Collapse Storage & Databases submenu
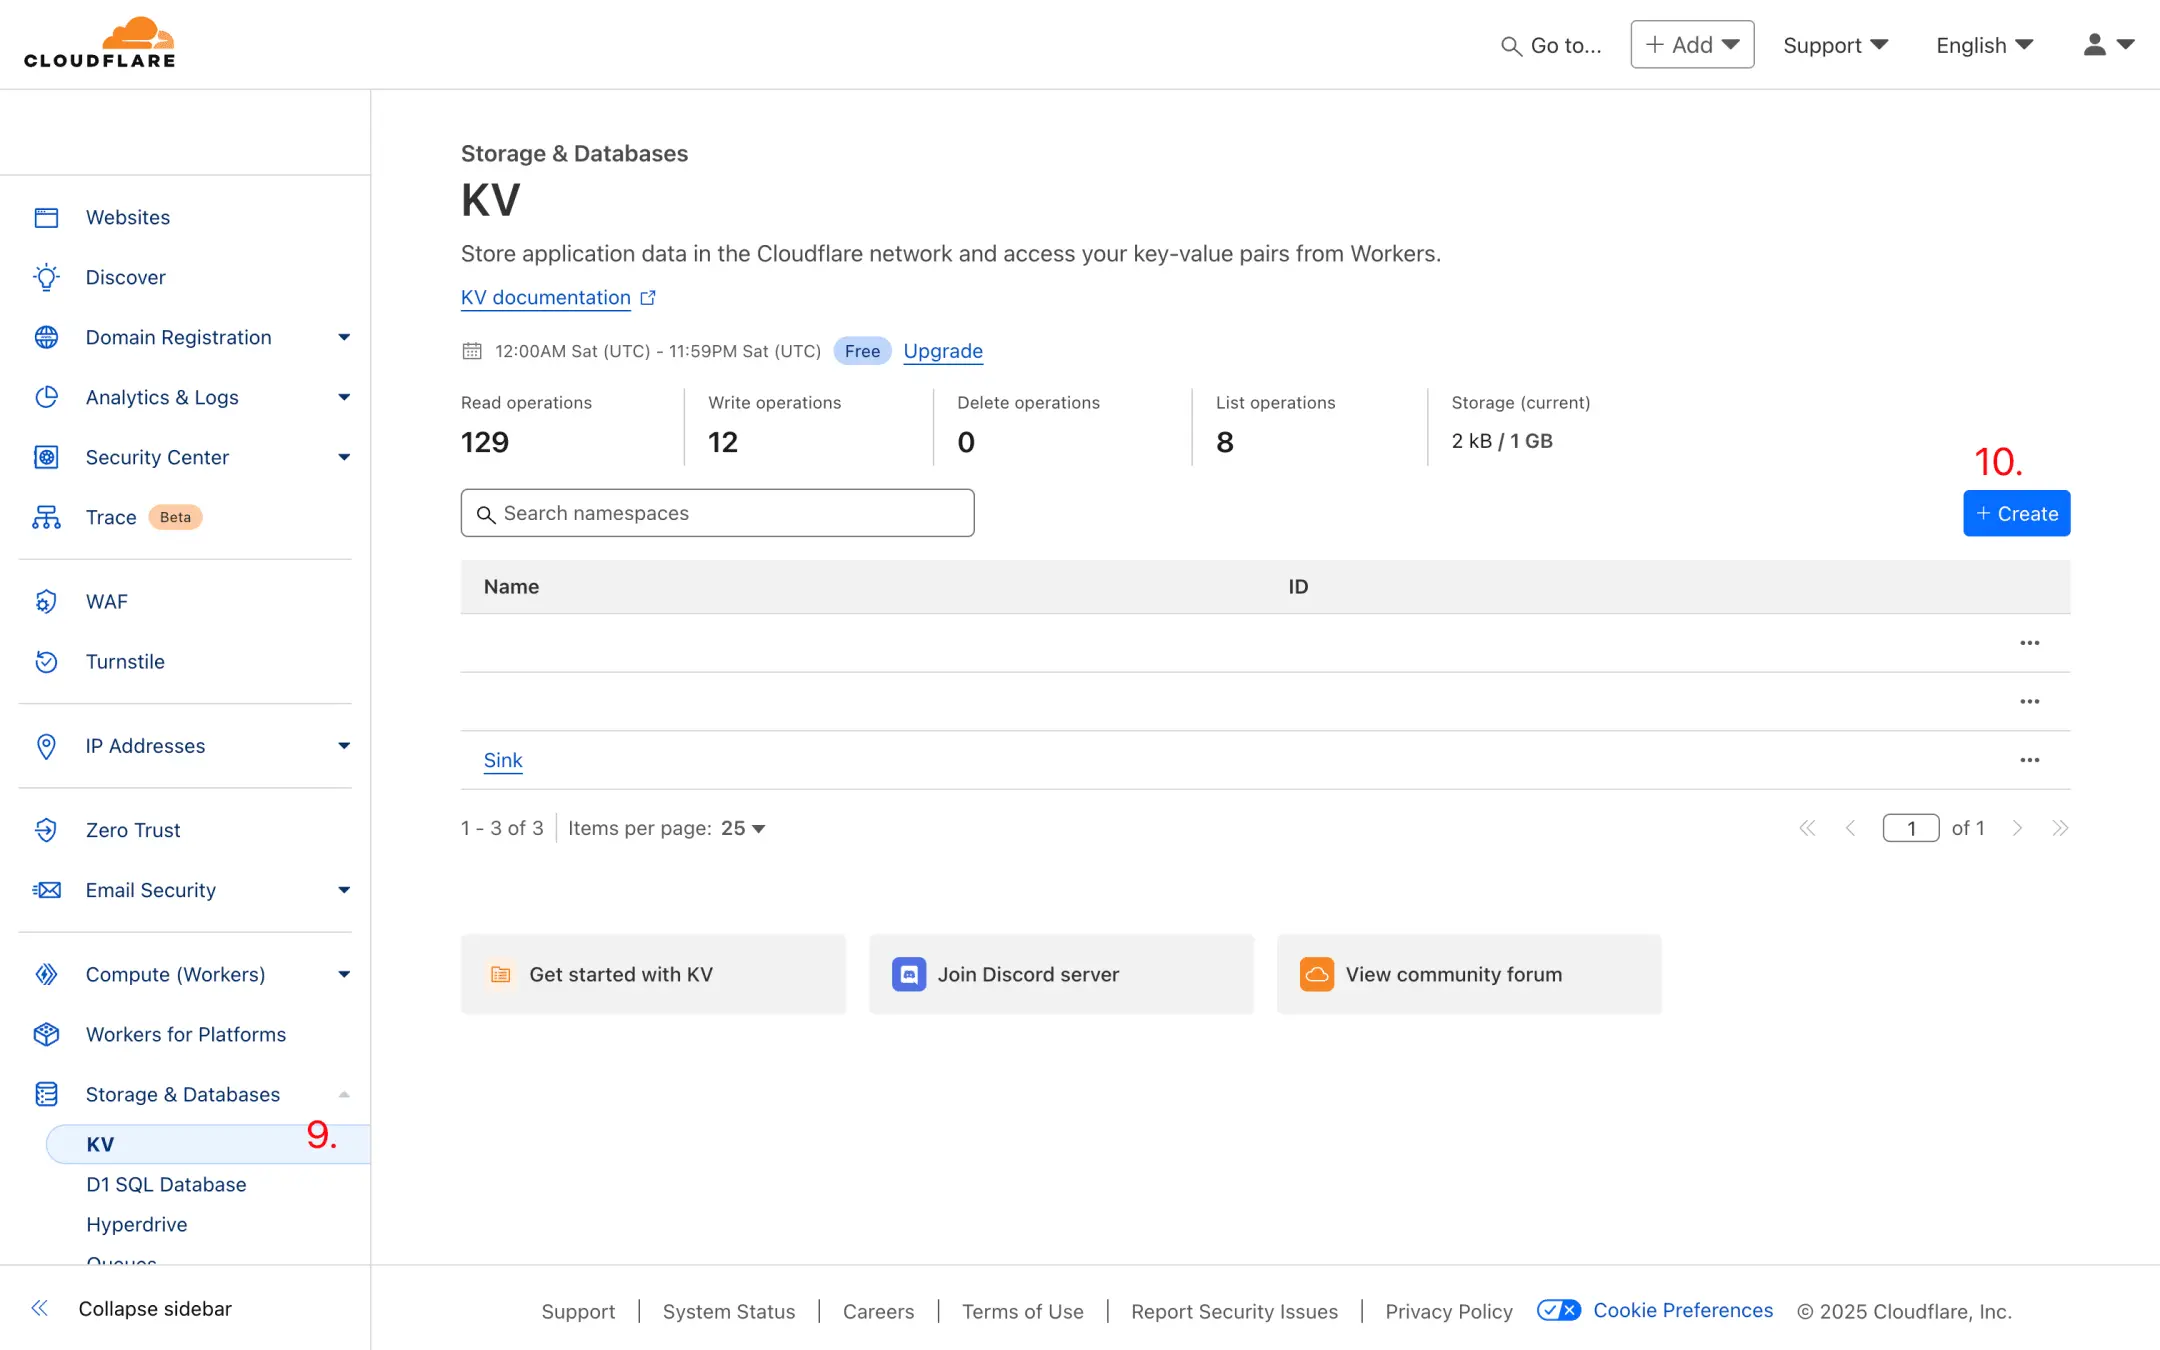The height and width of the screenshot is (1350, 2160). click(x=344, y=1094)
